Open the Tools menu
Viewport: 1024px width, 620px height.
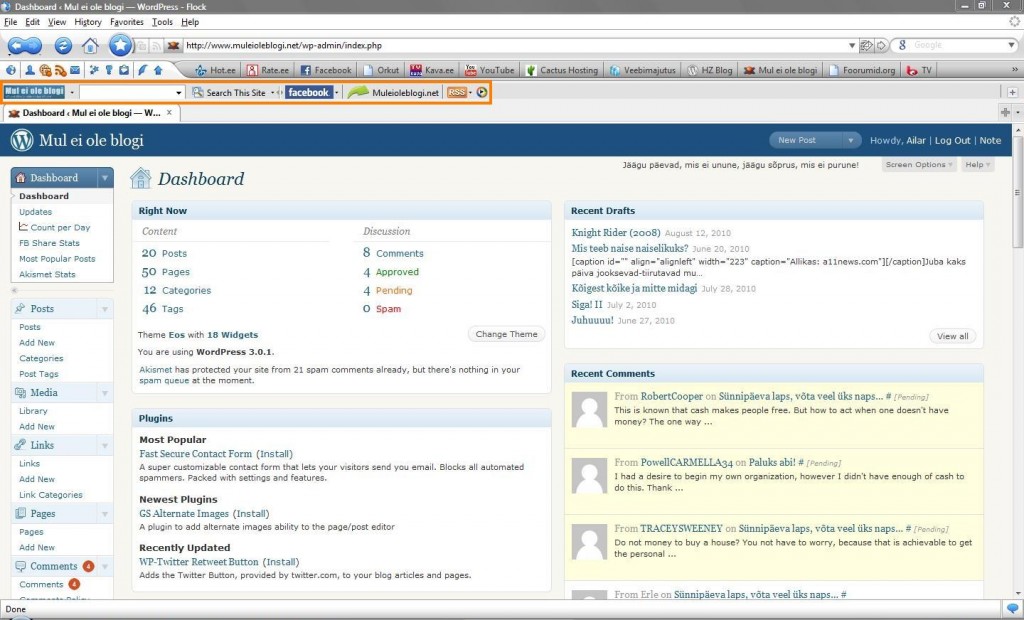[162, 21]
